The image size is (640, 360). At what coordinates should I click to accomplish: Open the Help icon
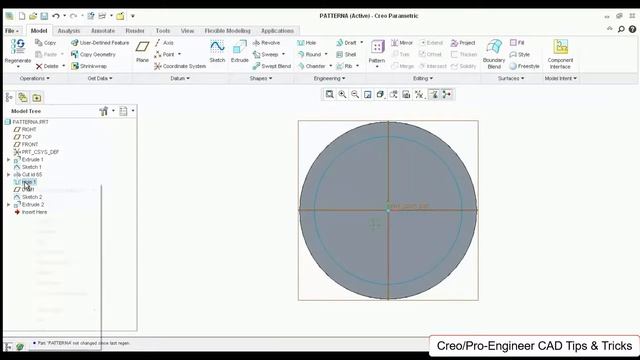pyautogui.click(x=632, y=29)
